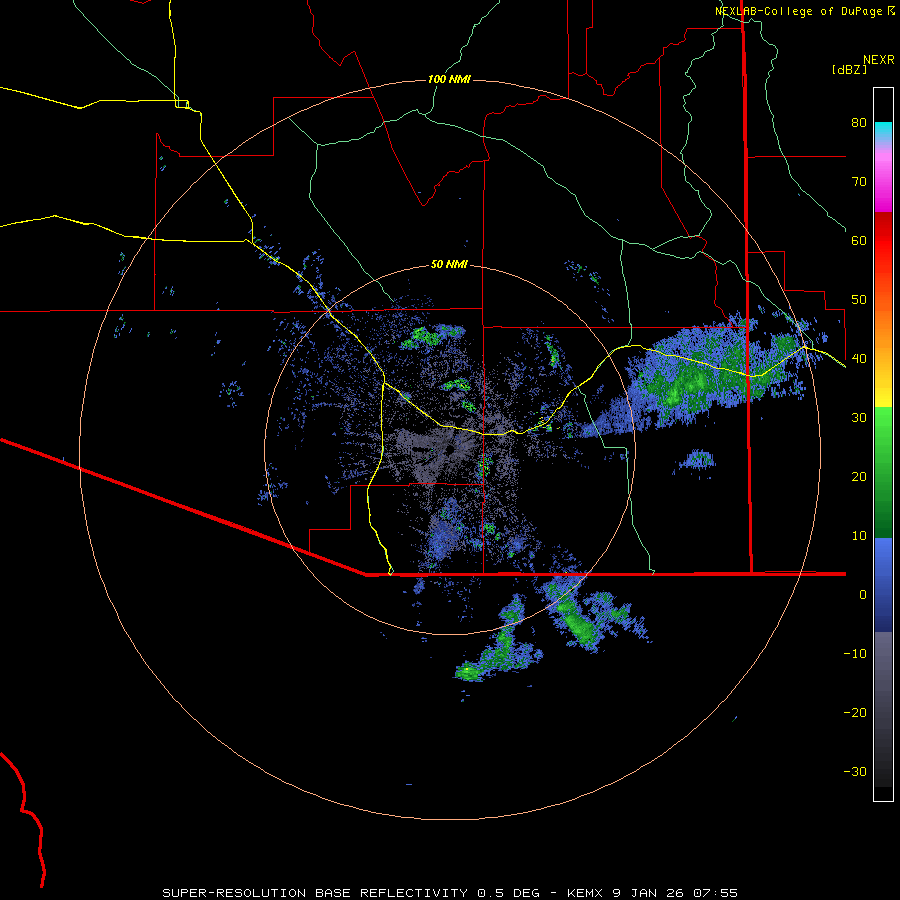This screenshot has width=900, height=900.
Task: Click the "KEMX" radar site identifier
Action: (x=587, y=893)
